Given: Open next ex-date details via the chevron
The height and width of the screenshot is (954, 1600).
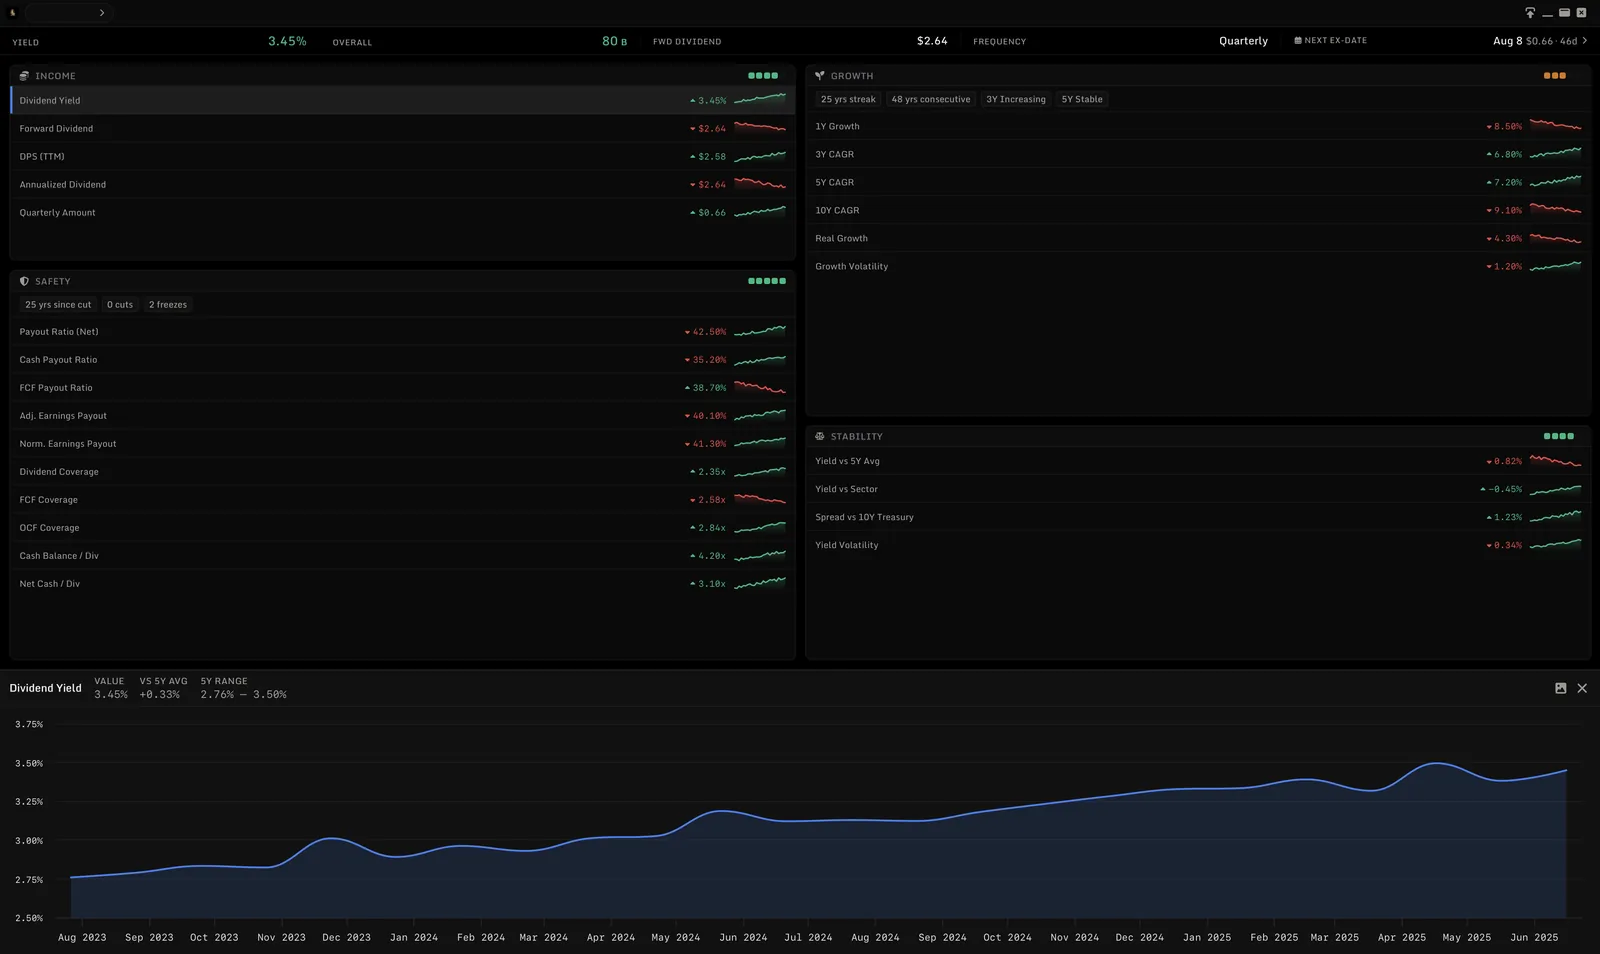Looking at the screenshot, I should [x=1585, y=41].
